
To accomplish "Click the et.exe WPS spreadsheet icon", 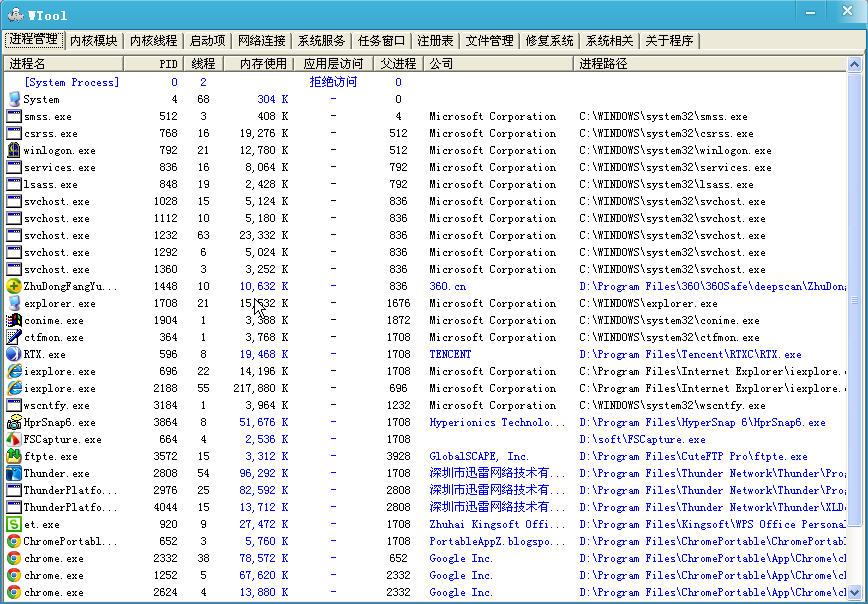I will coord(14,525).
